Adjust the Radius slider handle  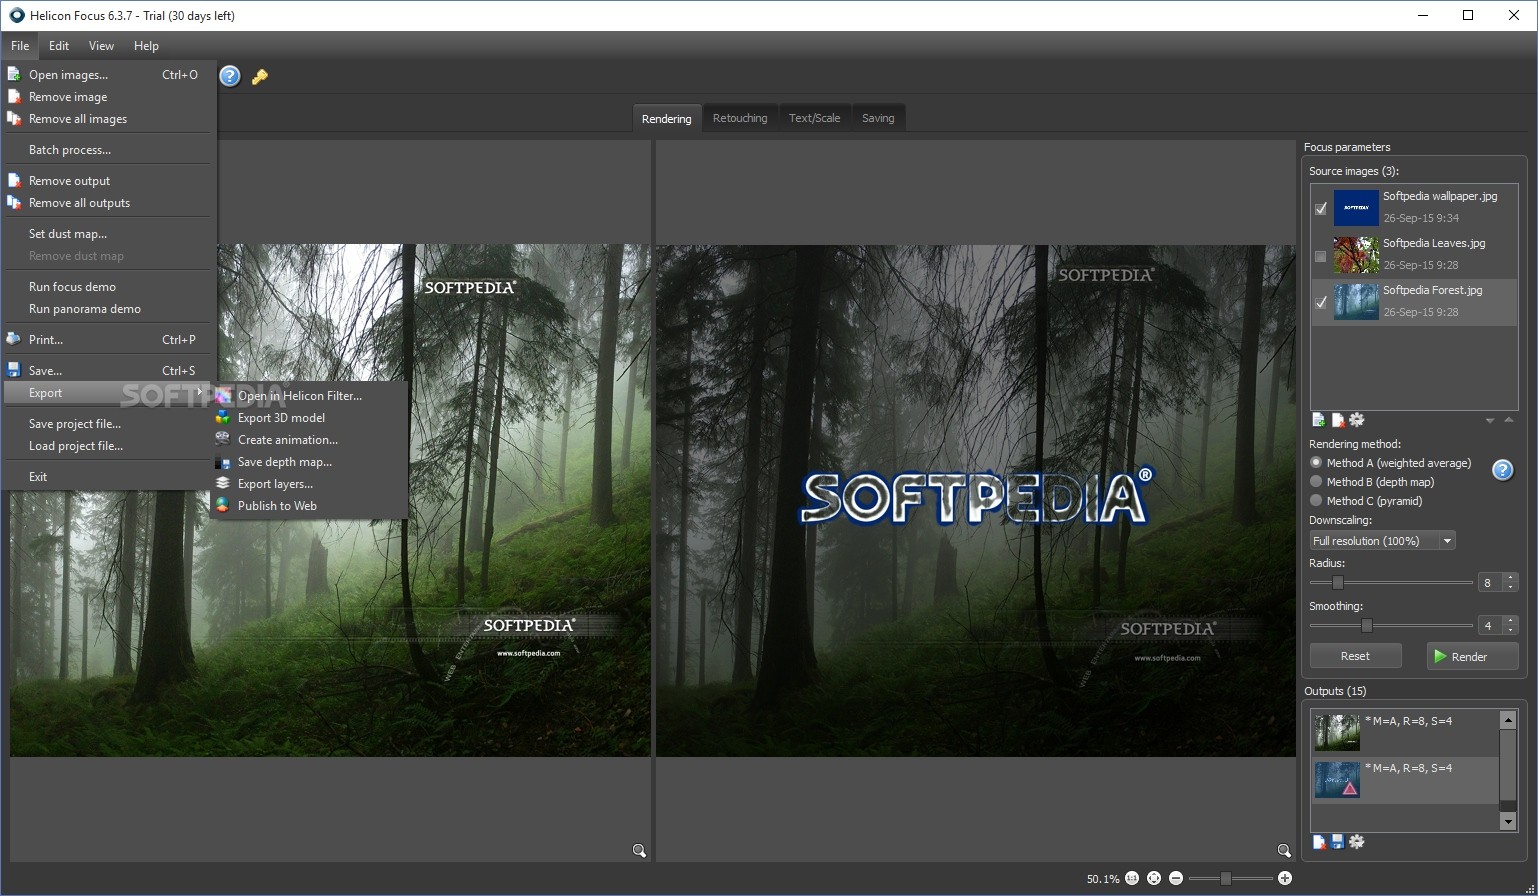[x=1337, y=583]
